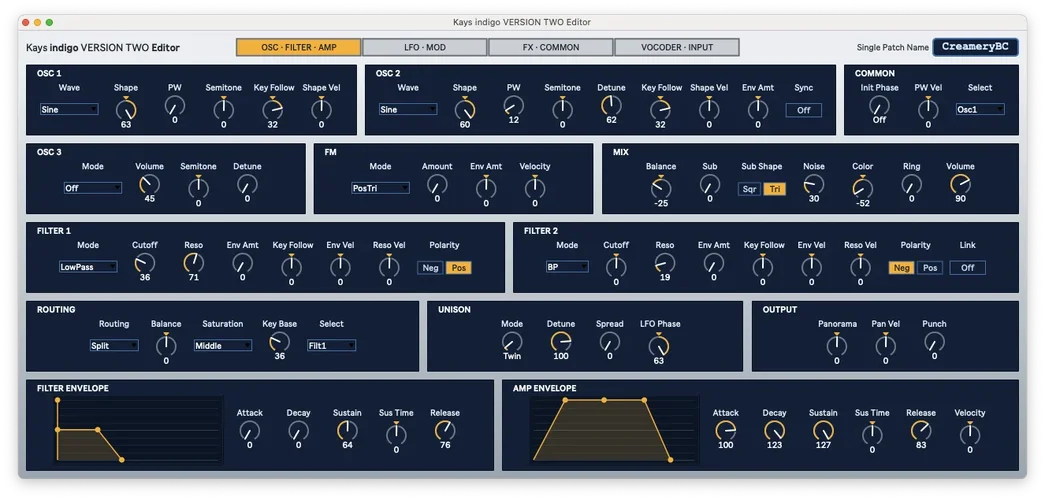Open the Routing Split dropdown
The width and height of the screenshot is (1045, 500).
(x=114, y=345)
